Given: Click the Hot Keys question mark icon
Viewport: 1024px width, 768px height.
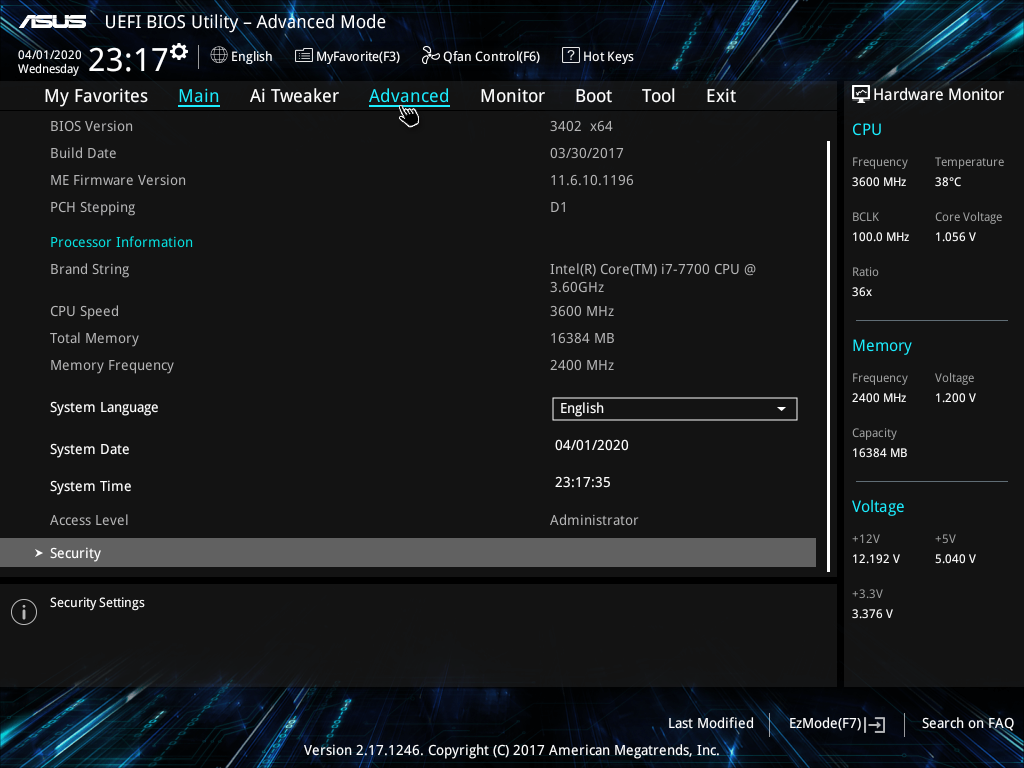Looking at the screenshot, I should click(570, 56).
